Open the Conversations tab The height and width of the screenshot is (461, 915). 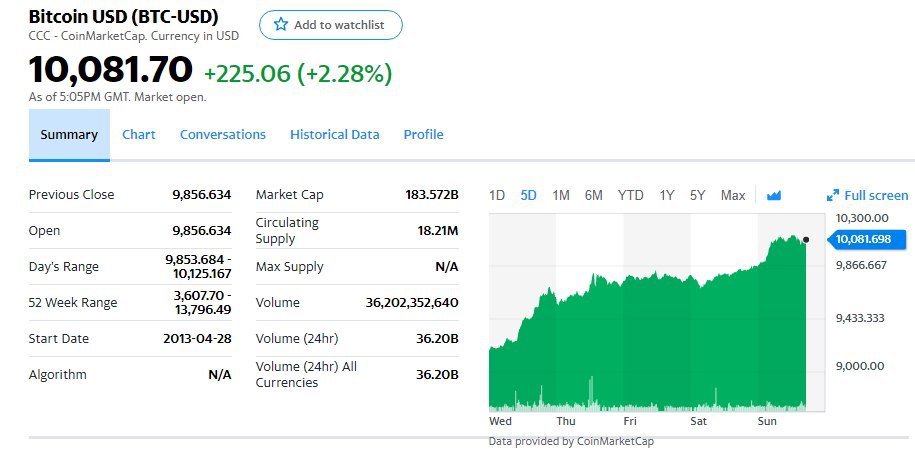(223, 135)
